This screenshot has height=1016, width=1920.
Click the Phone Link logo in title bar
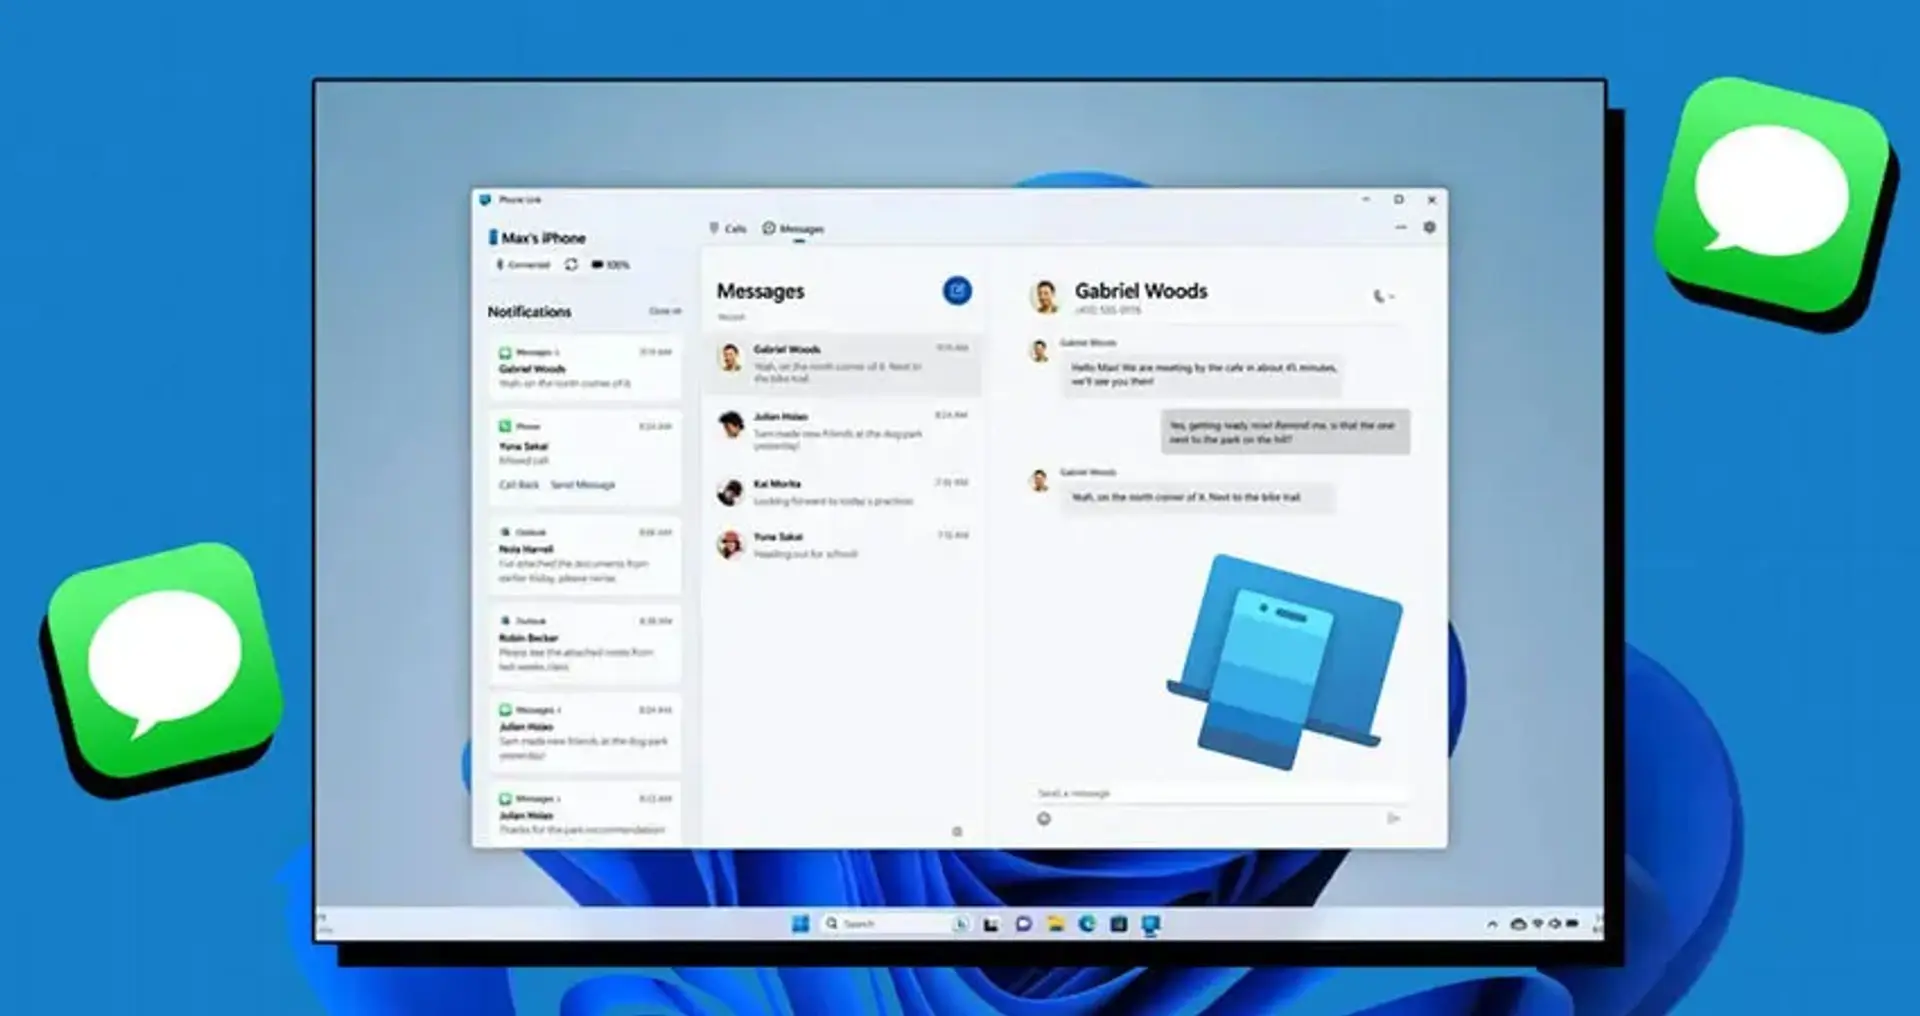[x=485, y=200]
